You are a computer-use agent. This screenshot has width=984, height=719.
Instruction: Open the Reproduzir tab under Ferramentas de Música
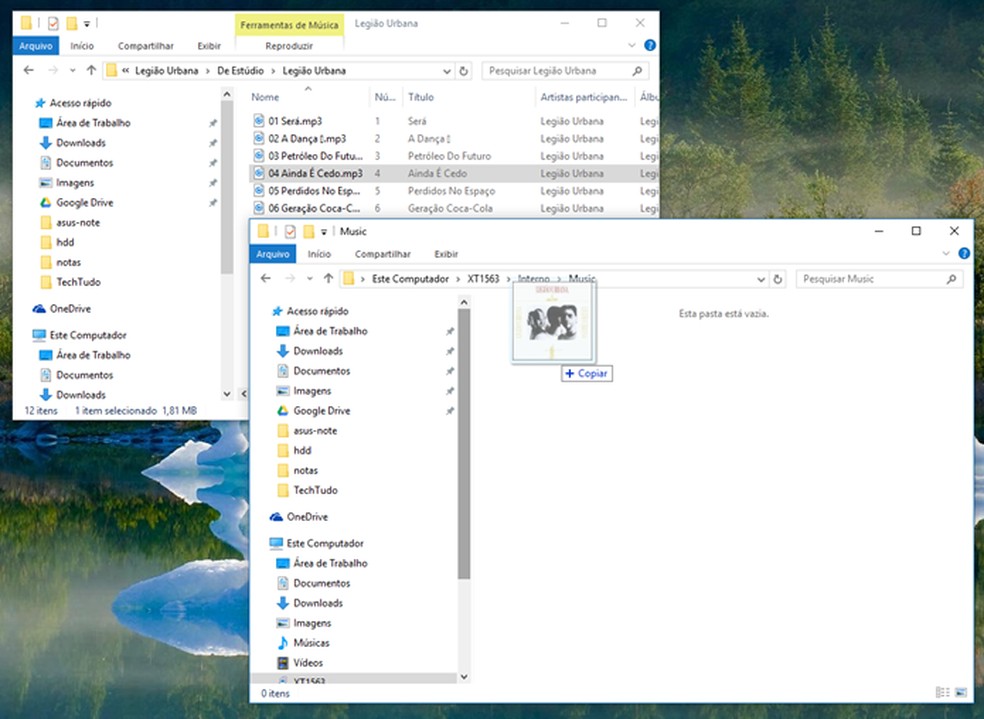click(289, 46)
